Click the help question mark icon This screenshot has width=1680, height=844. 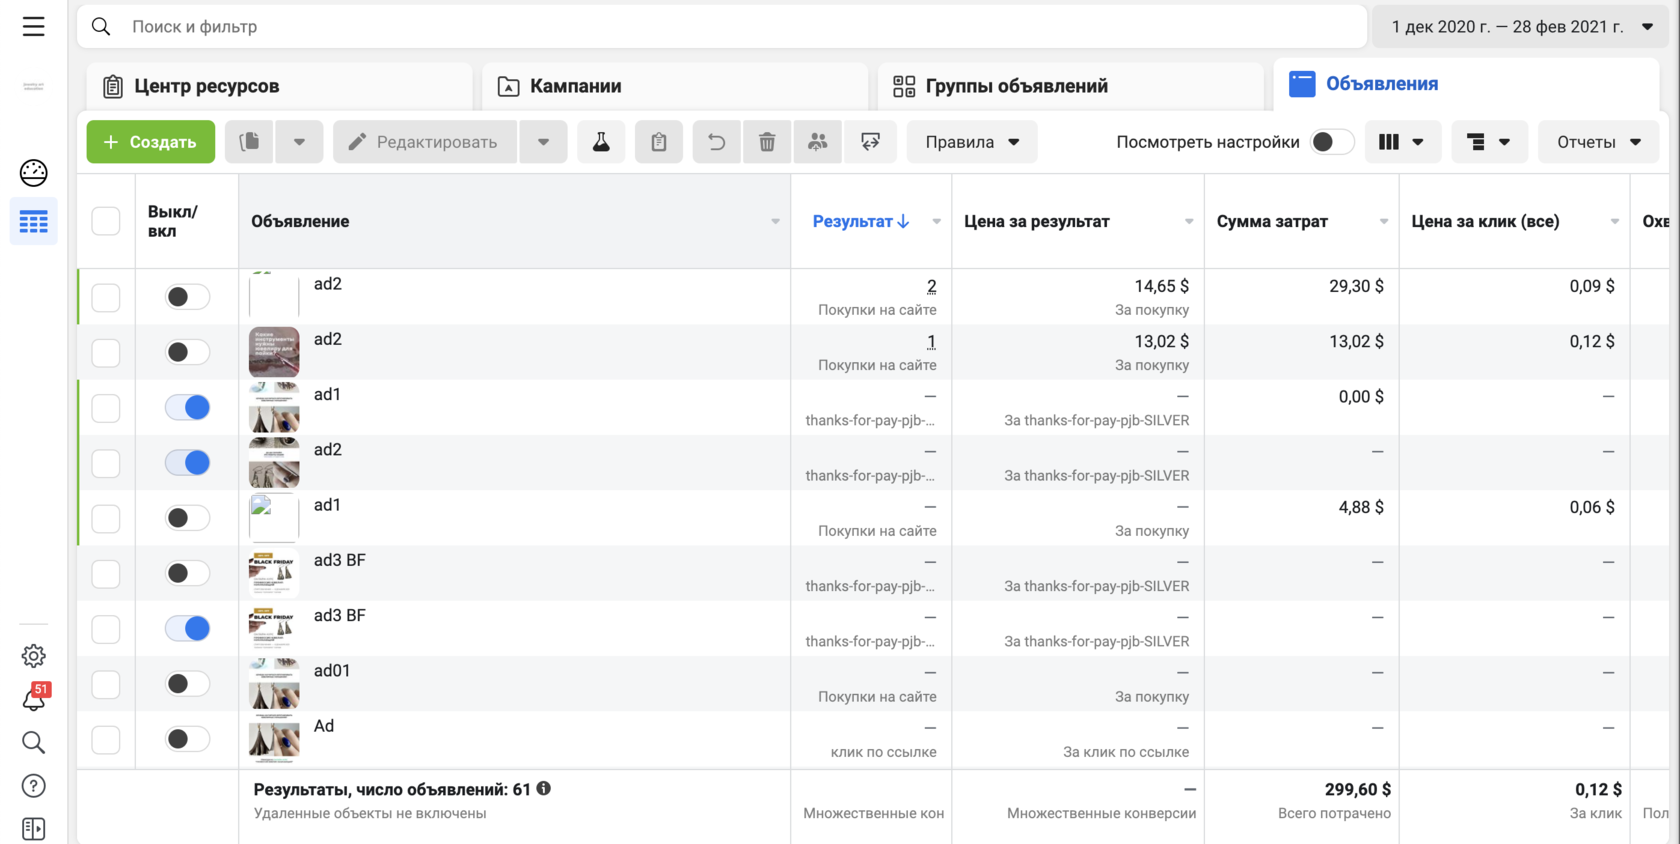click(x=34, y=786)
